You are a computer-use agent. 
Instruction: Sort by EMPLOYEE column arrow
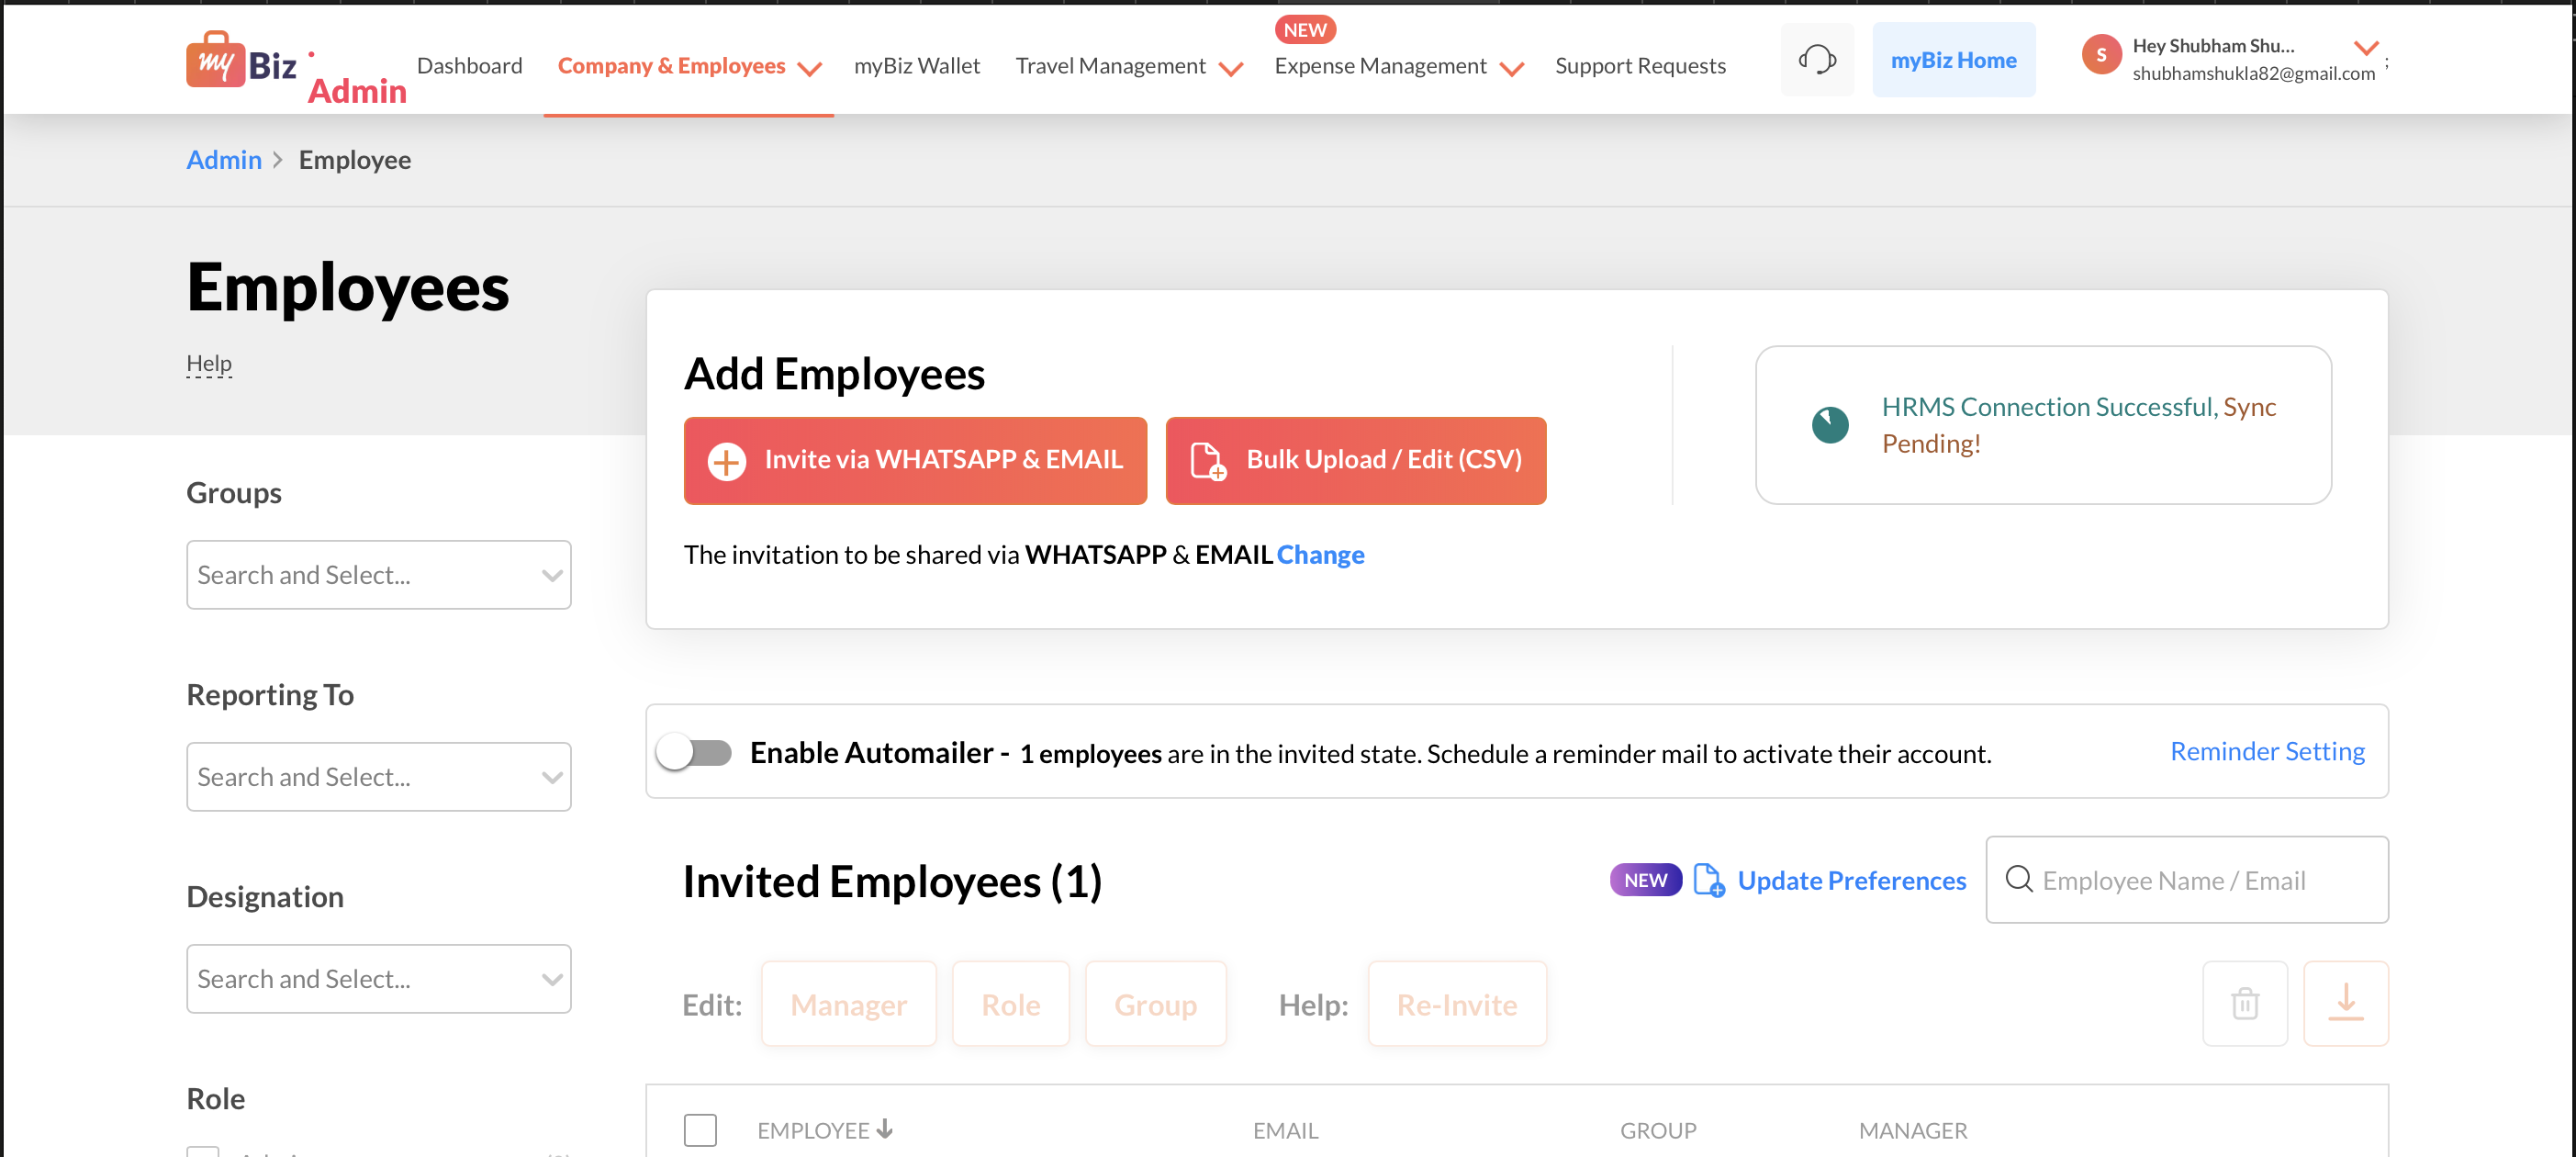point(885,1129)
